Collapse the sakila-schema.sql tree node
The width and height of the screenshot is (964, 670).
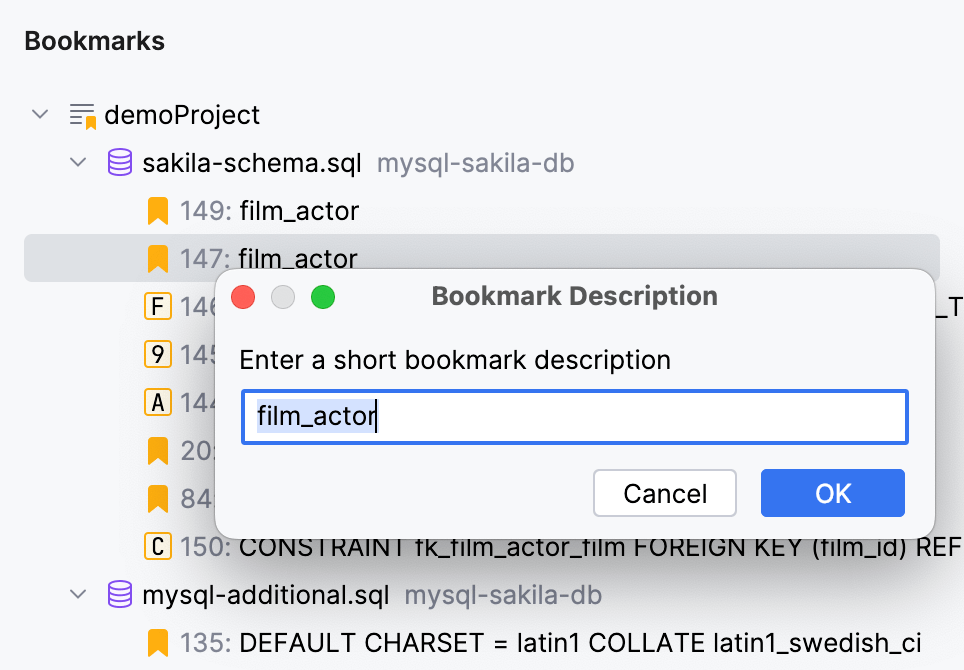[78, 162]
